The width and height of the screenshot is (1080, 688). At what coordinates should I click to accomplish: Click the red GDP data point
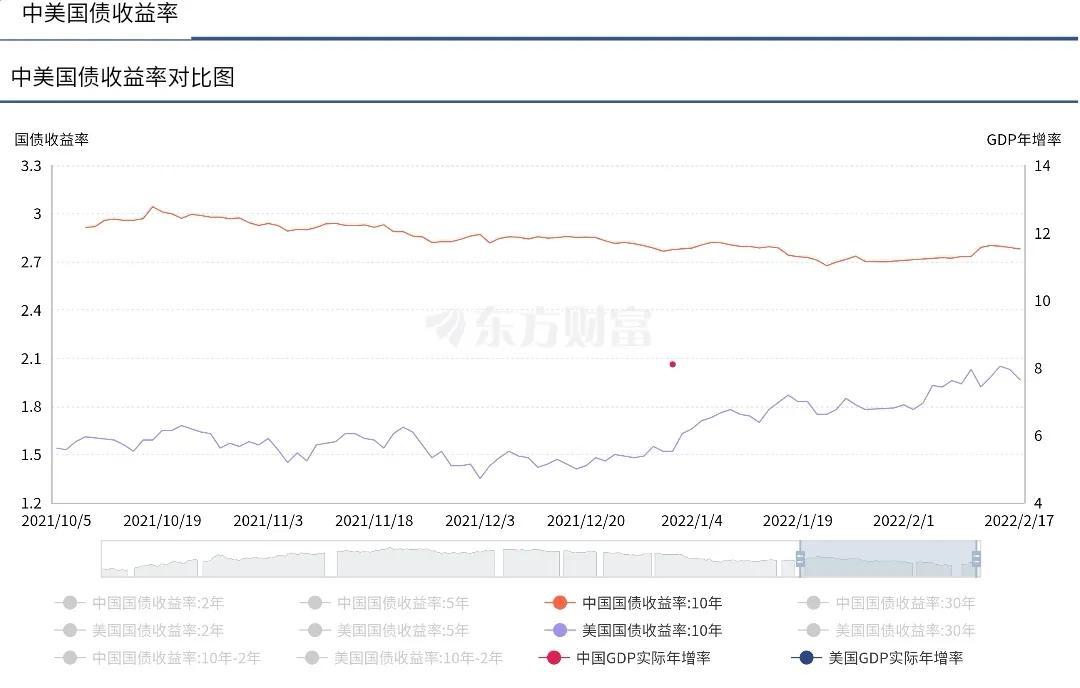[672, 364]
